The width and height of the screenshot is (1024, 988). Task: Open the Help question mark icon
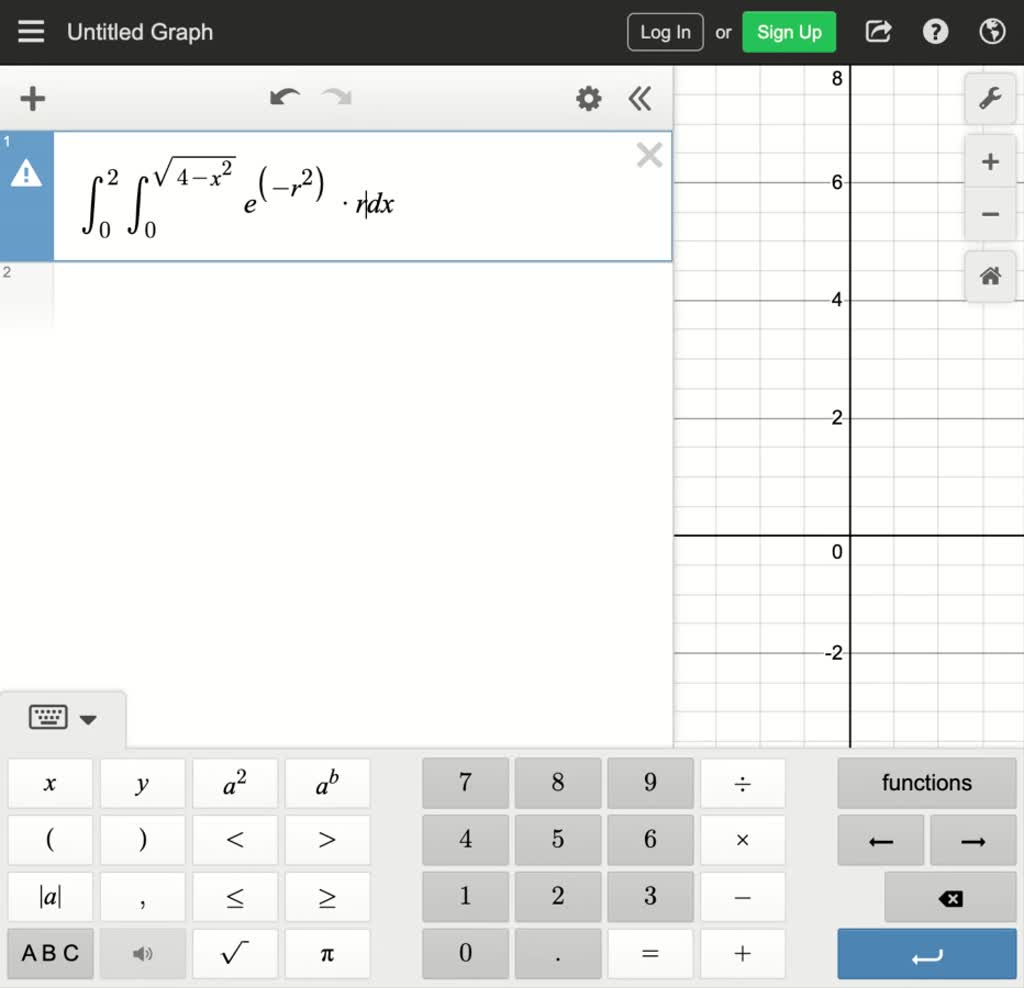[x=935, y=32]
